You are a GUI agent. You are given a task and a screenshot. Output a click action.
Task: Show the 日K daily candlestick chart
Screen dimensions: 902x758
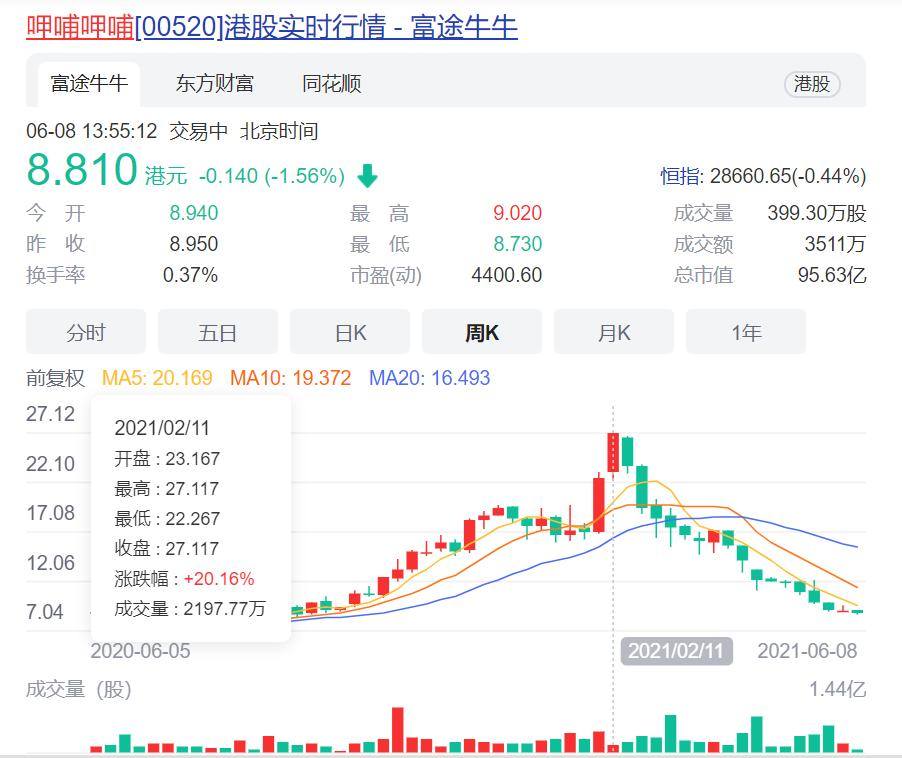(x=350, y=332)
